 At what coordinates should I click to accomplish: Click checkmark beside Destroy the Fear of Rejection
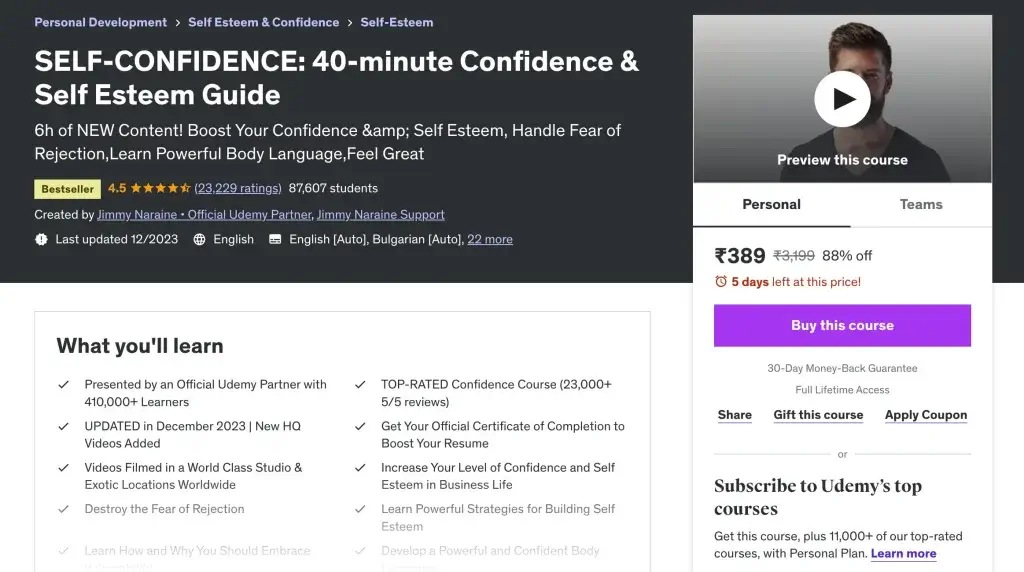[x=64, y=509]
